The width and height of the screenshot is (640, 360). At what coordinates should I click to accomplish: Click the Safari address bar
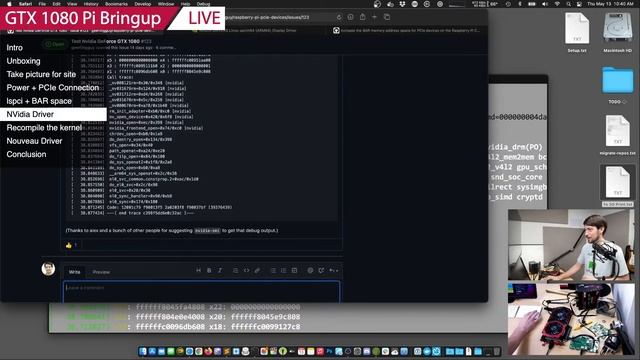tap(282, 17)
